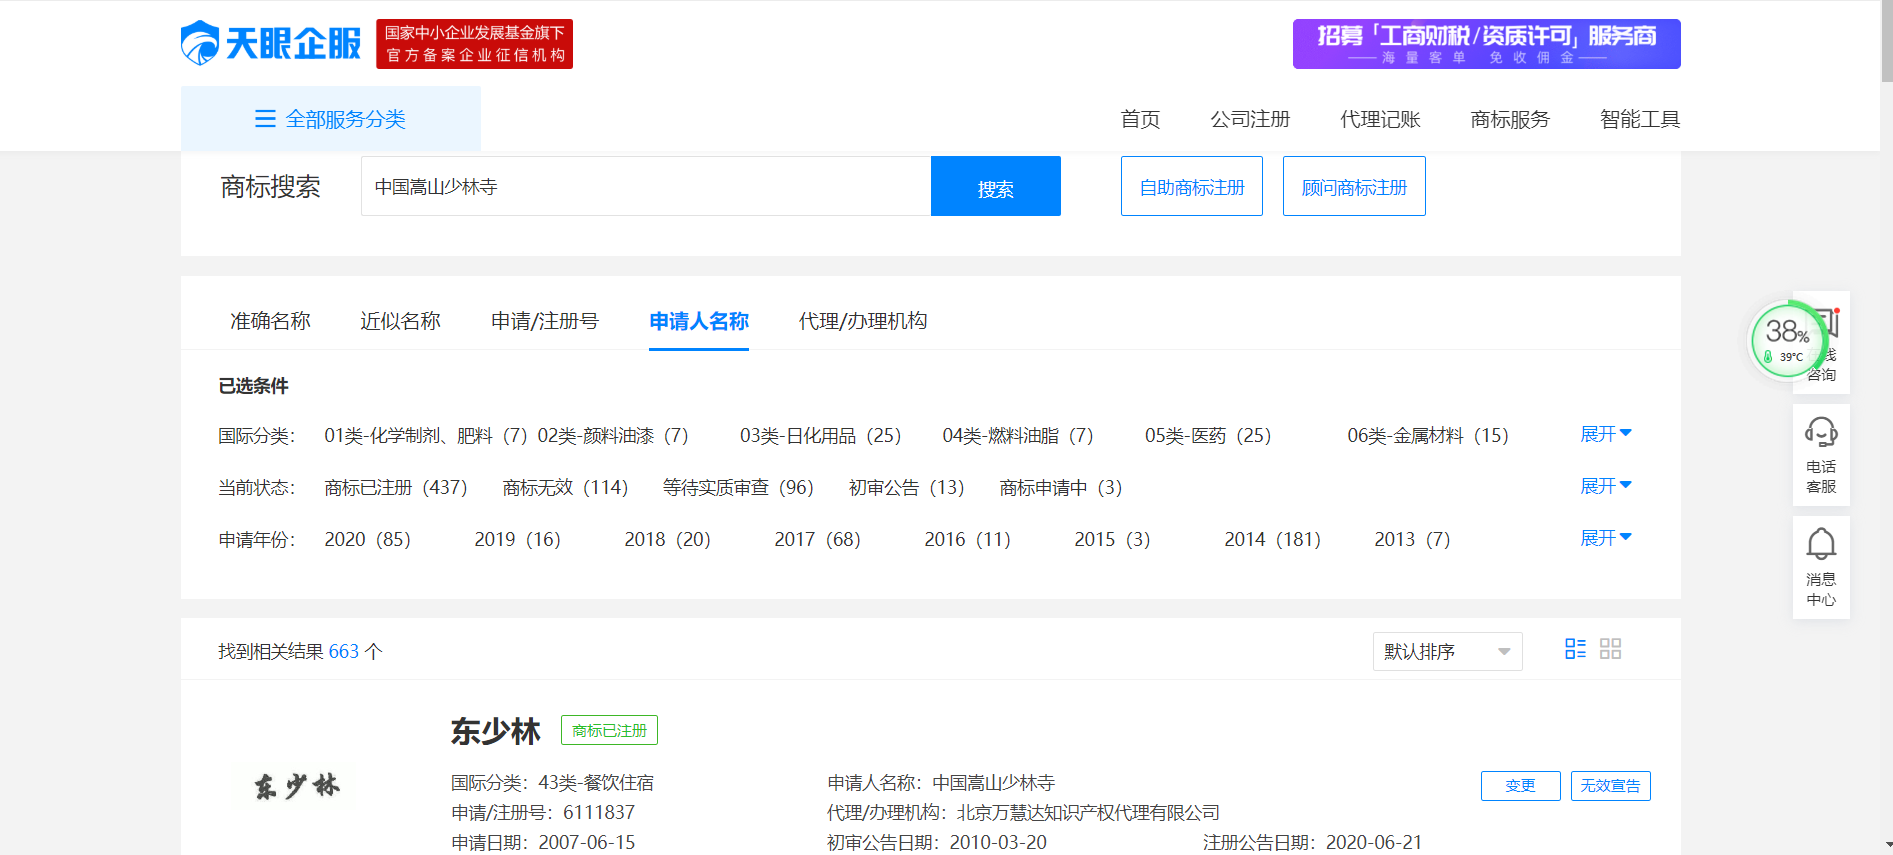The width and height of the screenshot is (1893, 855).
Task: Click the 天眼企服 logo
Action: (x=271, y=43)
